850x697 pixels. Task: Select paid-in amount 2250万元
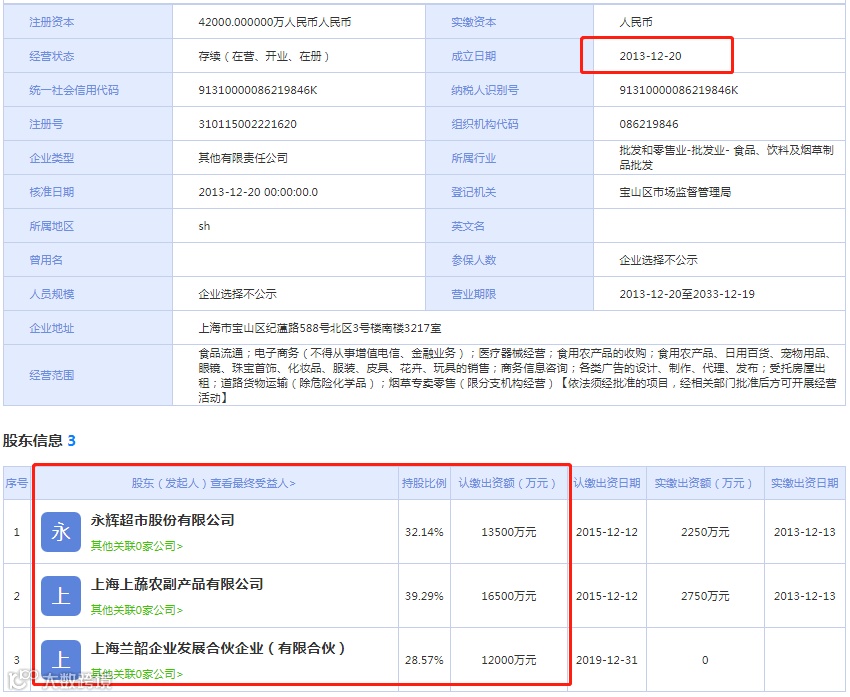705,532
